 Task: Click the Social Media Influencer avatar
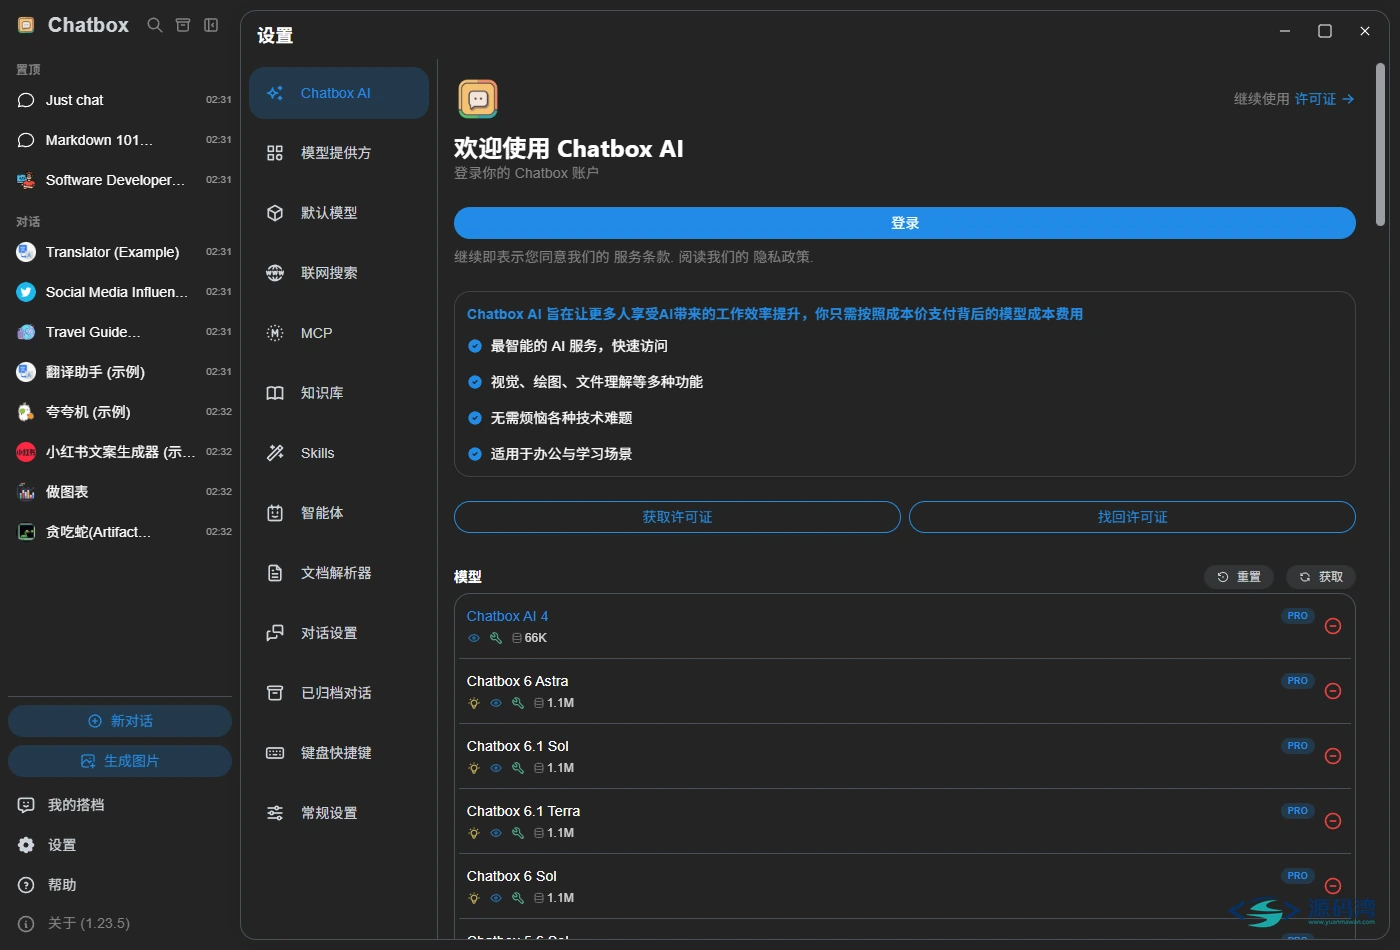(26, 292)
